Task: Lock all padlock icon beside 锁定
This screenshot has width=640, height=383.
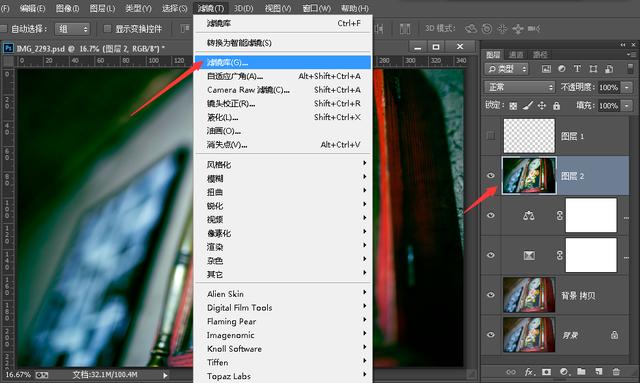Action: click(556, 106)
